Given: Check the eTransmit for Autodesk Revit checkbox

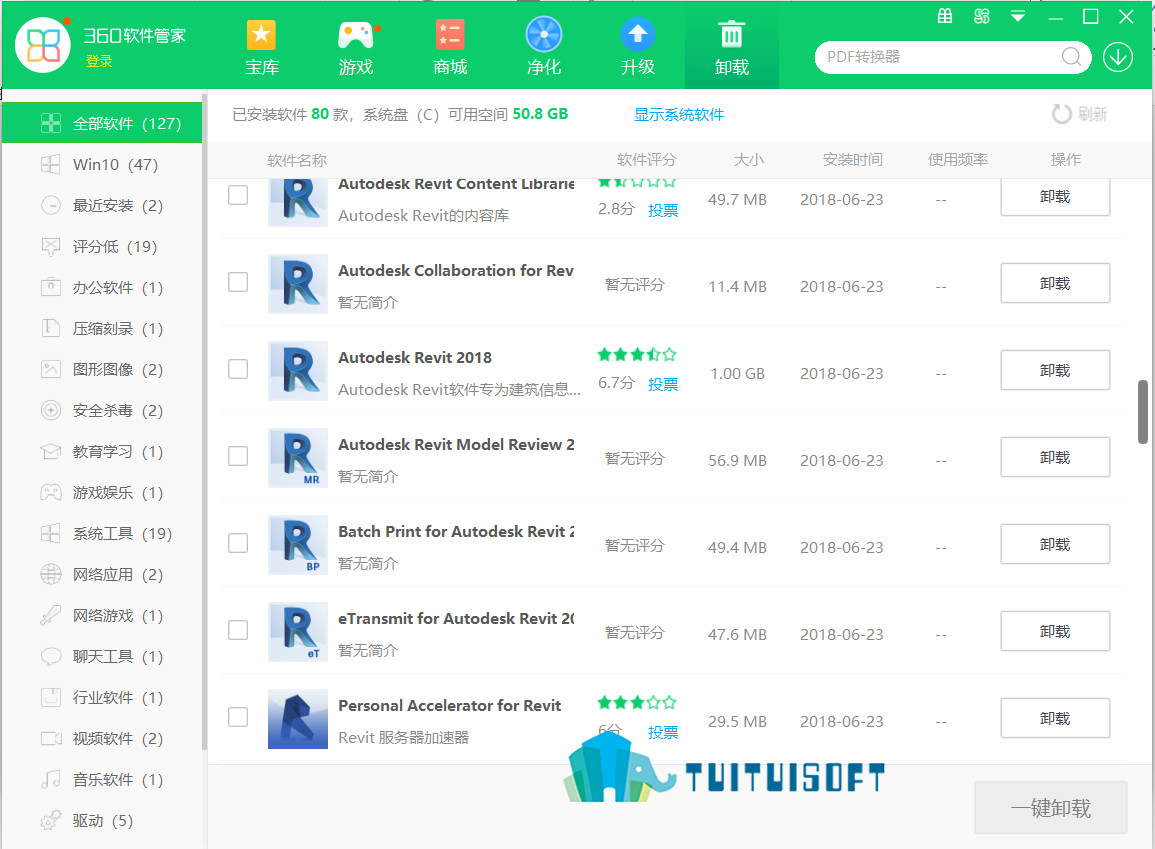Looking at the screenshot, I should [238, 630].
